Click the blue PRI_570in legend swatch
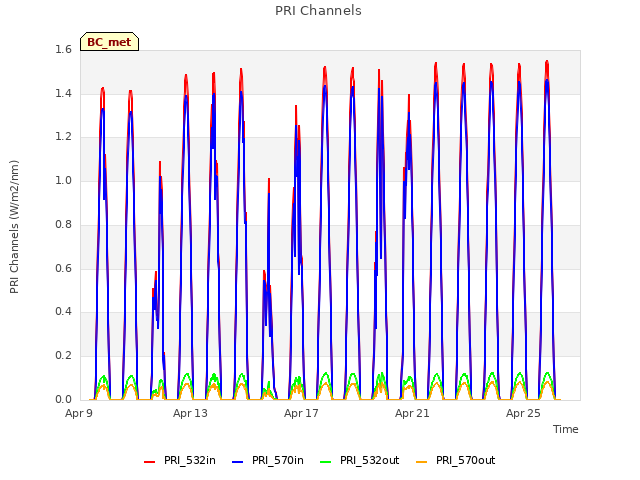 point(238,462)
